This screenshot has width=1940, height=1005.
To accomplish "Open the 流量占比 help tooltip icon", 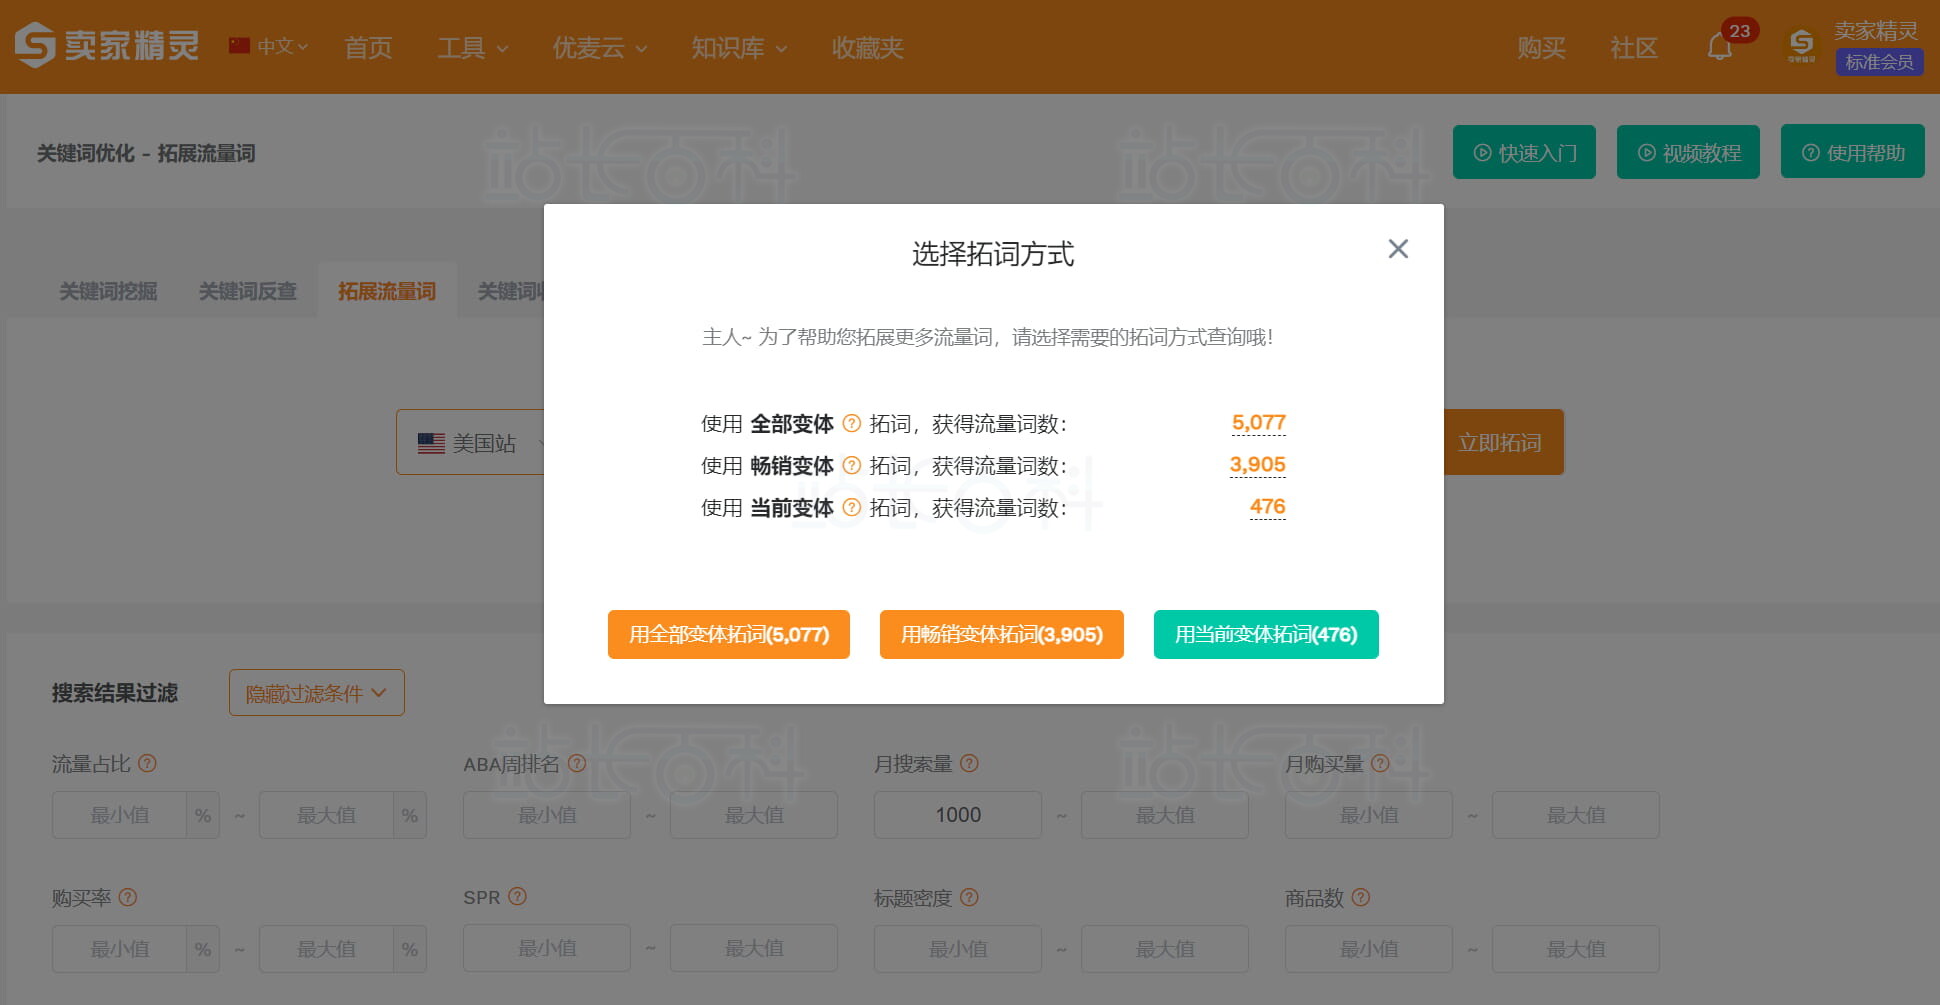I will (x=148, y=763).
